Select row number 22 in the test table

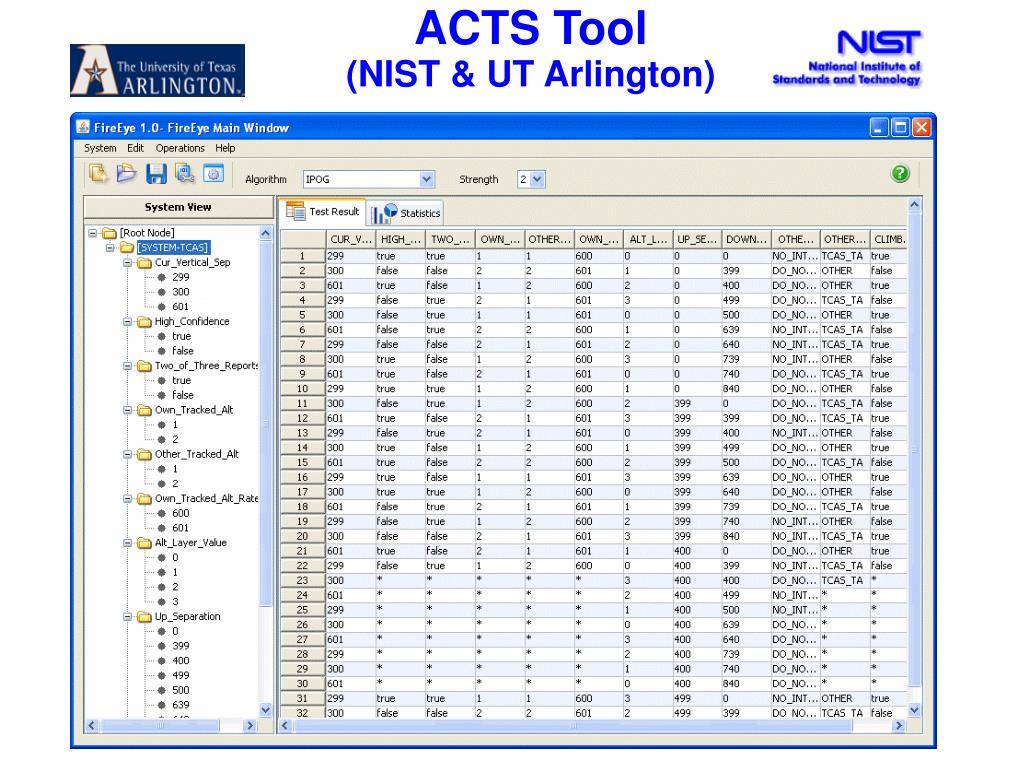303,565
